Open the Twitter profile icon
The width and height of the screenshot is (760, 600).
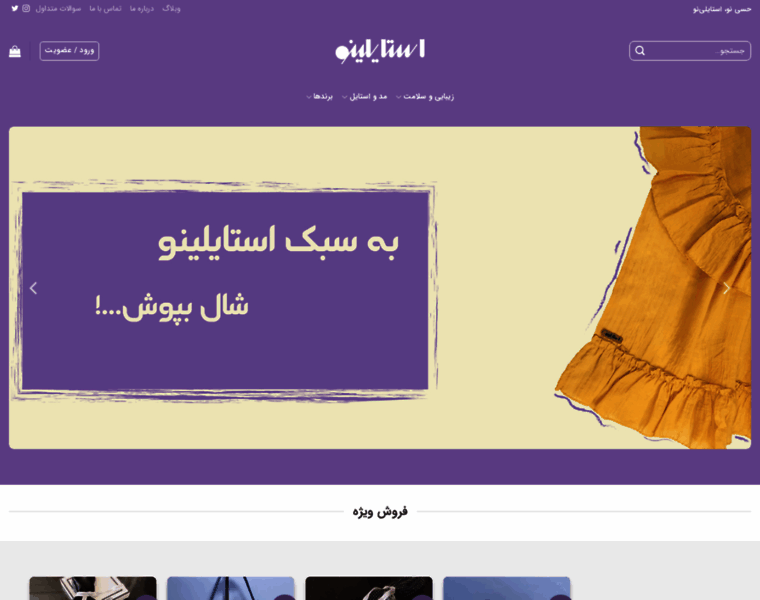click(x=15, y=8)
